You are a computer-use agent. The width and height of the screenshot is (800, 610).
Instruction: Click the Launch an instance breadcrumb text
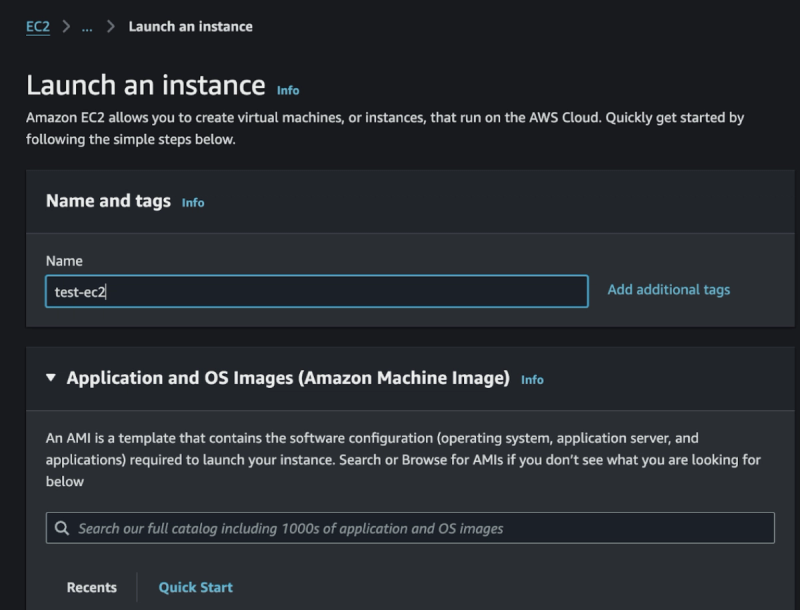(190, 27)
